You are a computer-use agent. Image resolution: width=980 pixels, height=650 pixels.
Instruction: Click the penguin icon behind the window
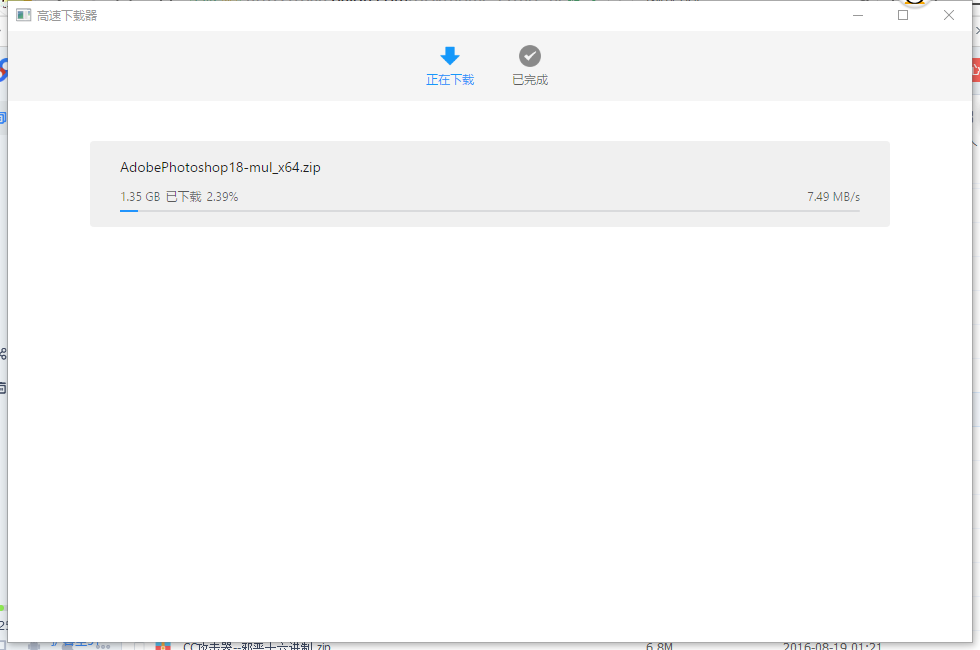913,3
